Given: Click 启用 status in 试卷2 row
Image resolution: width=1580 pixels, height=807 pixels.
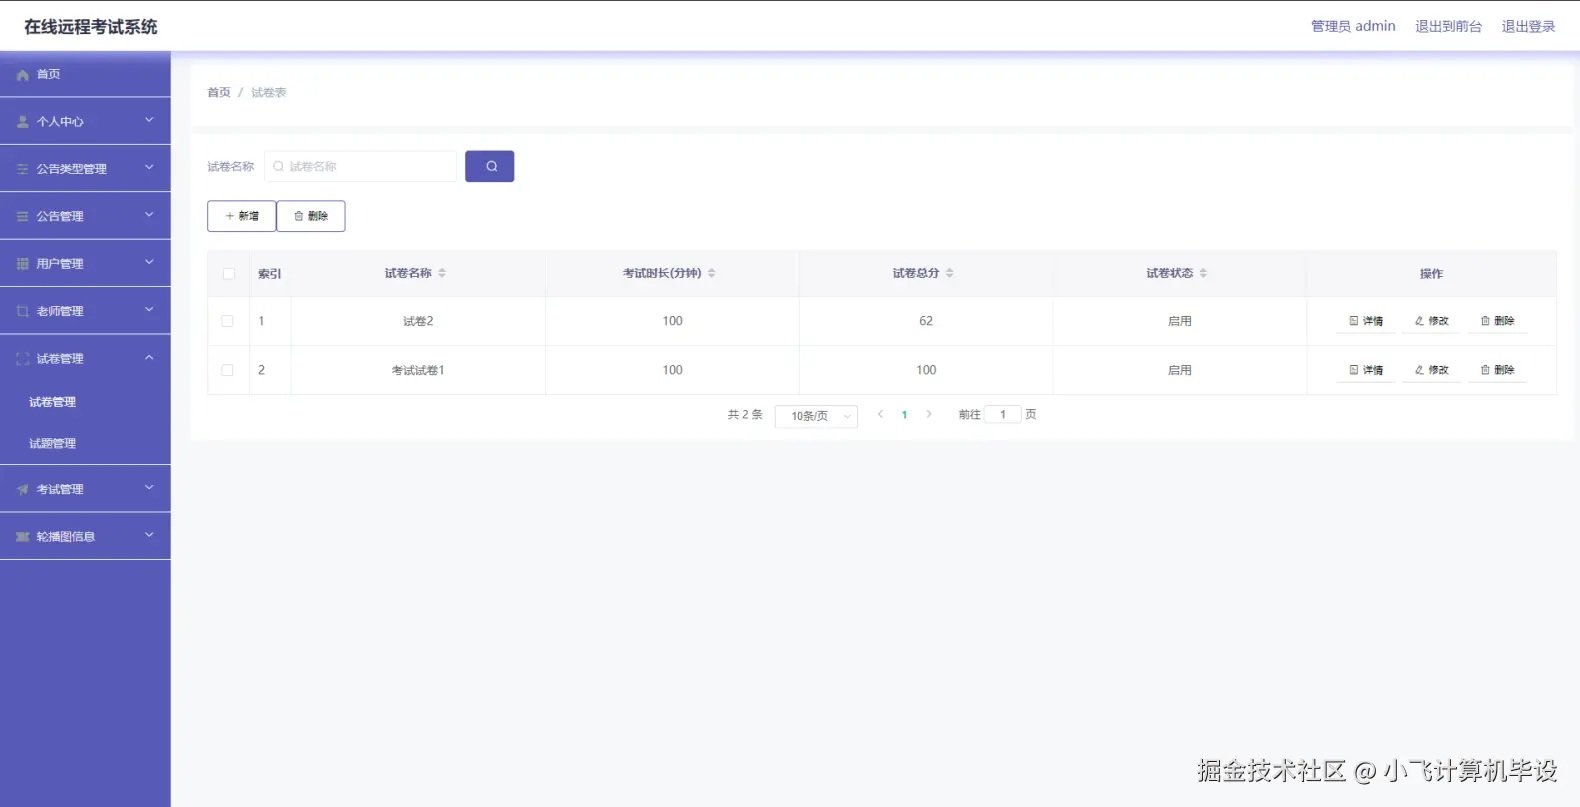Looking at the screenshot, I should tap(1180, 321).
